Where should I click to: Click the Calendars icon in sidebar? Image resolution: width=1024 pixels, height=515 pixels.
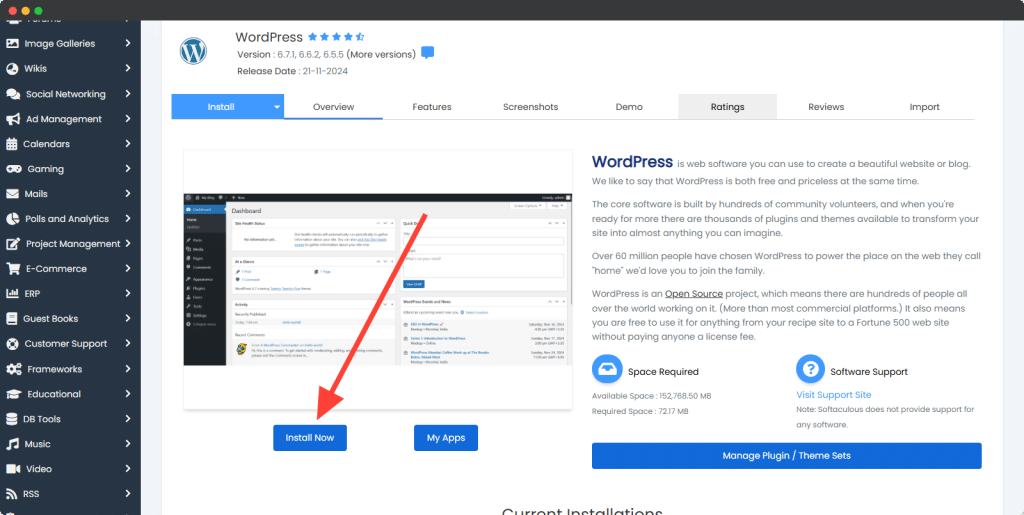coord(12,144)
